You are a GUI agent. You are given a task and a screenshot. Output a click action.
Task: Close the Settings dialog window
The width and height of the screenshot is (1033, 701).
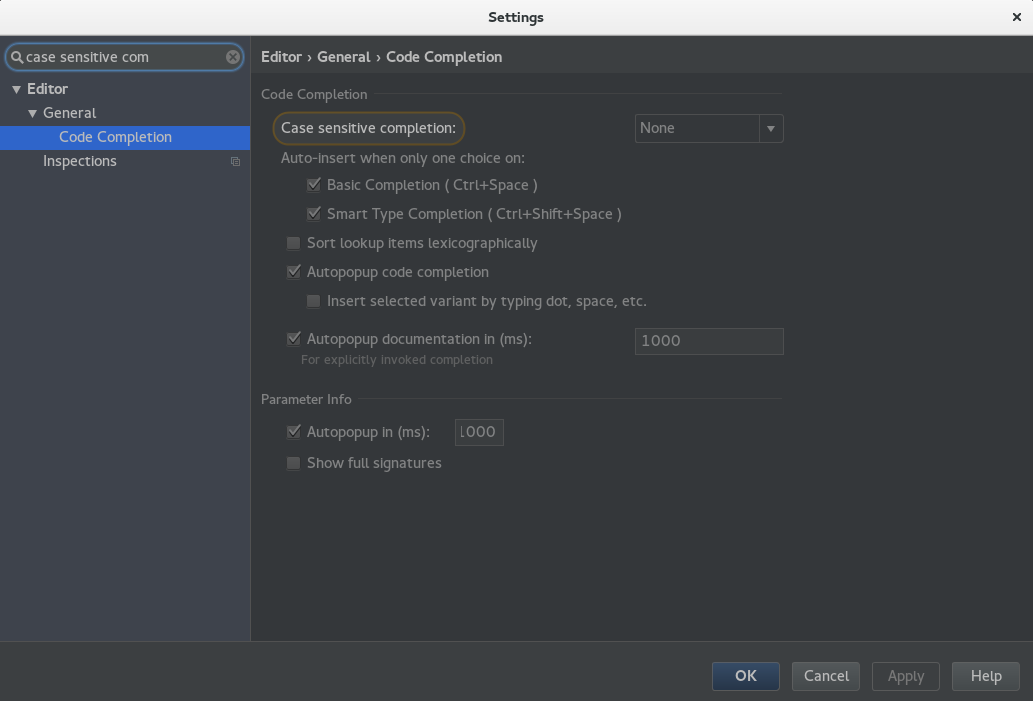click(x=1016, y=17)
